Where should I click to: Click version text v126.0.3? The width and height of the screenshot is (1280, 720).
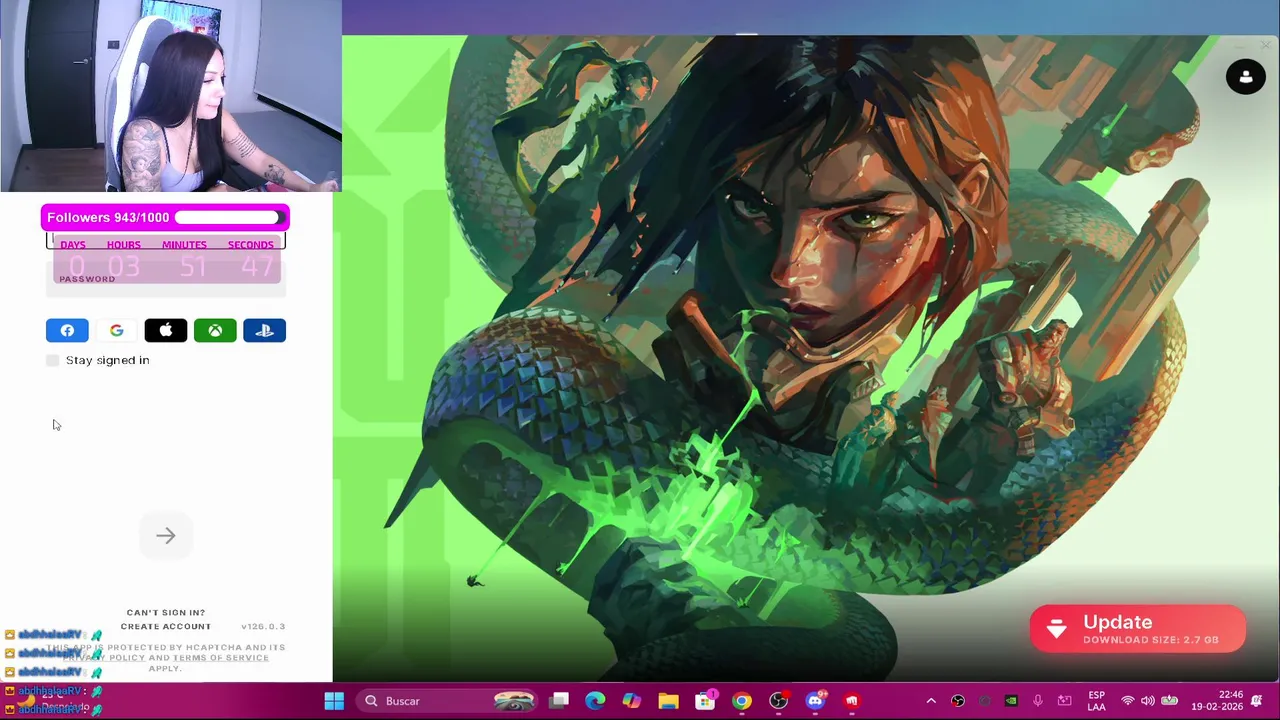point(263,626)
